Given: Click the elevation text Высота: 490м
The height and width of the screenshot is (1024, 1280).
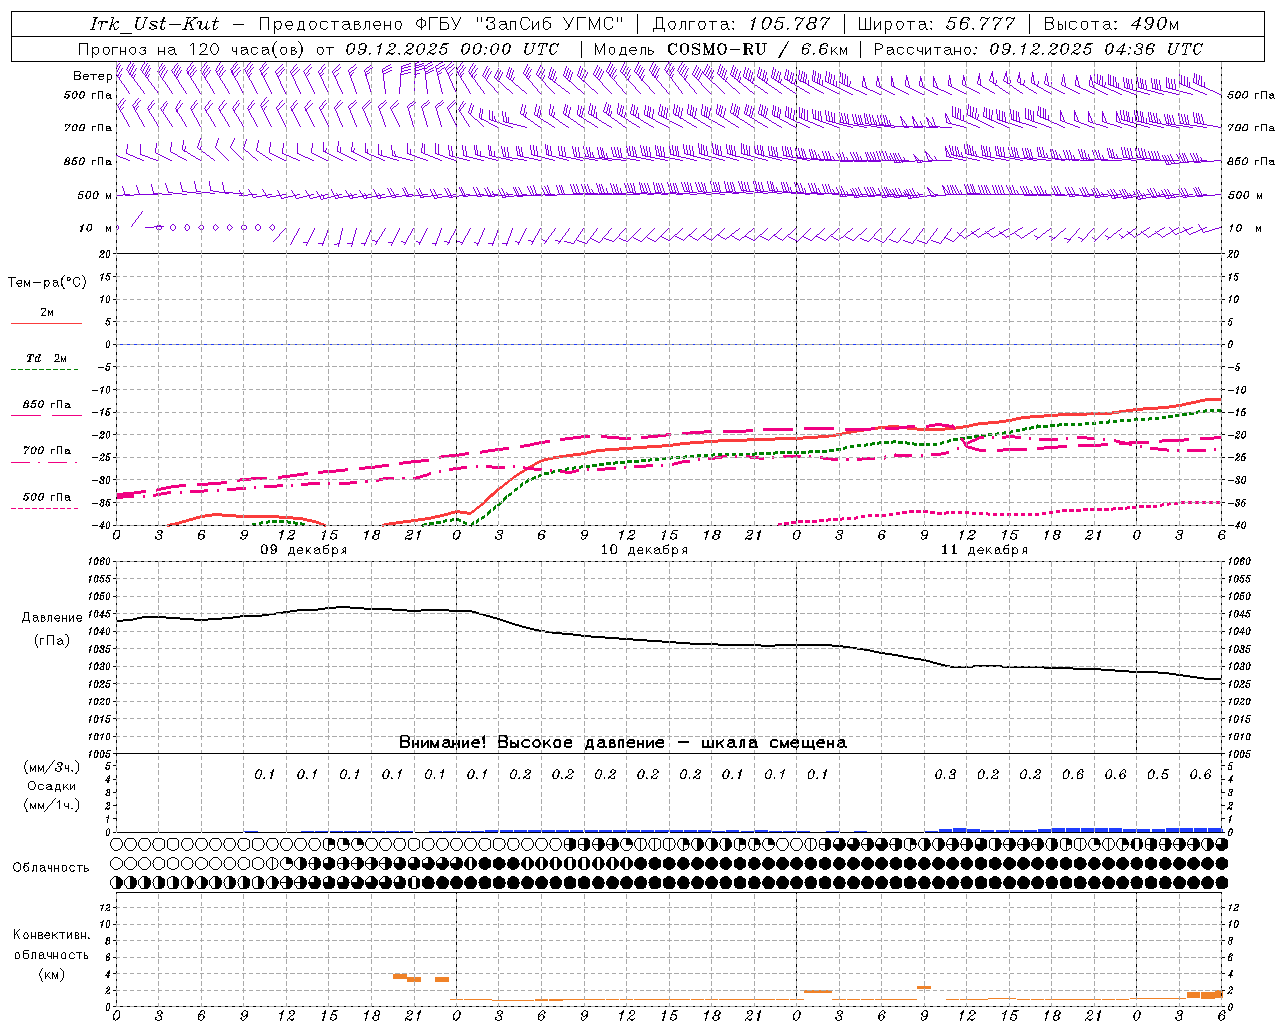Looking at the screenshot, I should pyautogui.click(x=1111, y=24).
